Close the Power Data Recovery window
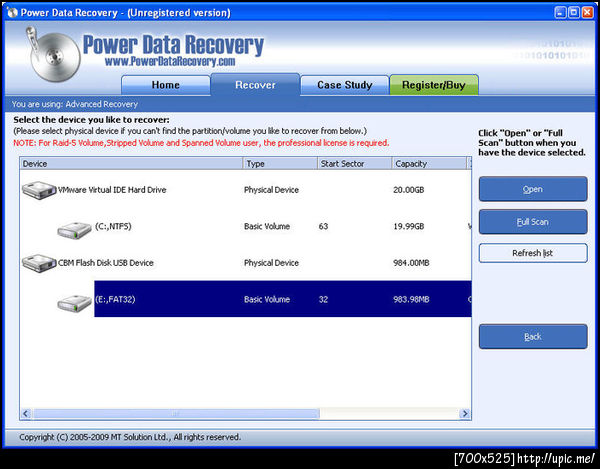 (587, 13)
